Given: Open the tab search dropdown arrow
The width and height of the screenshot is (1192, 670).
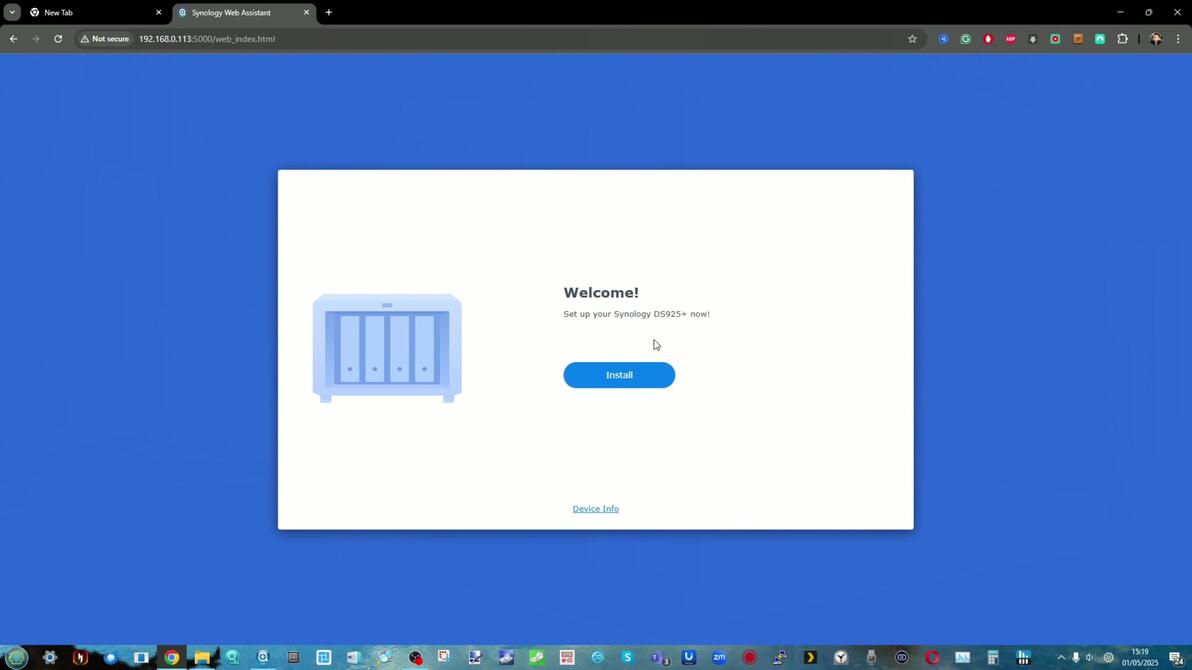Looking at the screenshot, I should point(12,12).
